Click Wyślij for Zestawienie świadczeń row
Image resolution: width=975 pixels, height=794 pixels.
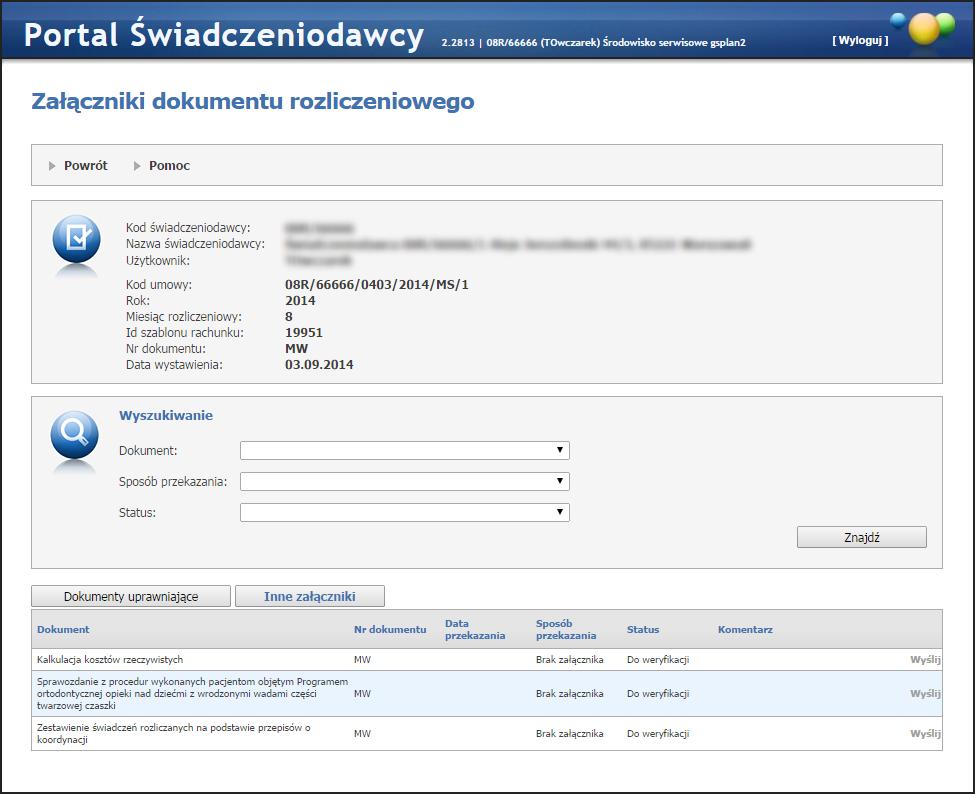point(925,734)
